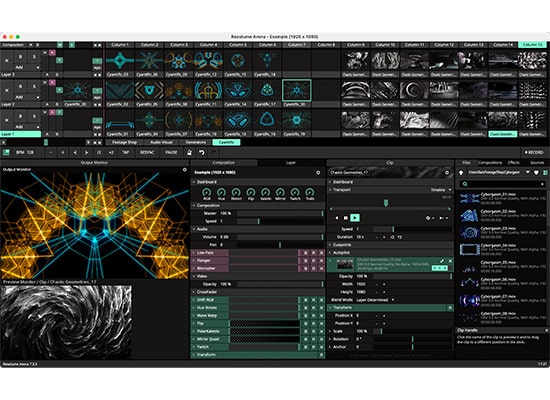Click the Mirror dashboard knob
550x400 pixels.
point(280,192)
